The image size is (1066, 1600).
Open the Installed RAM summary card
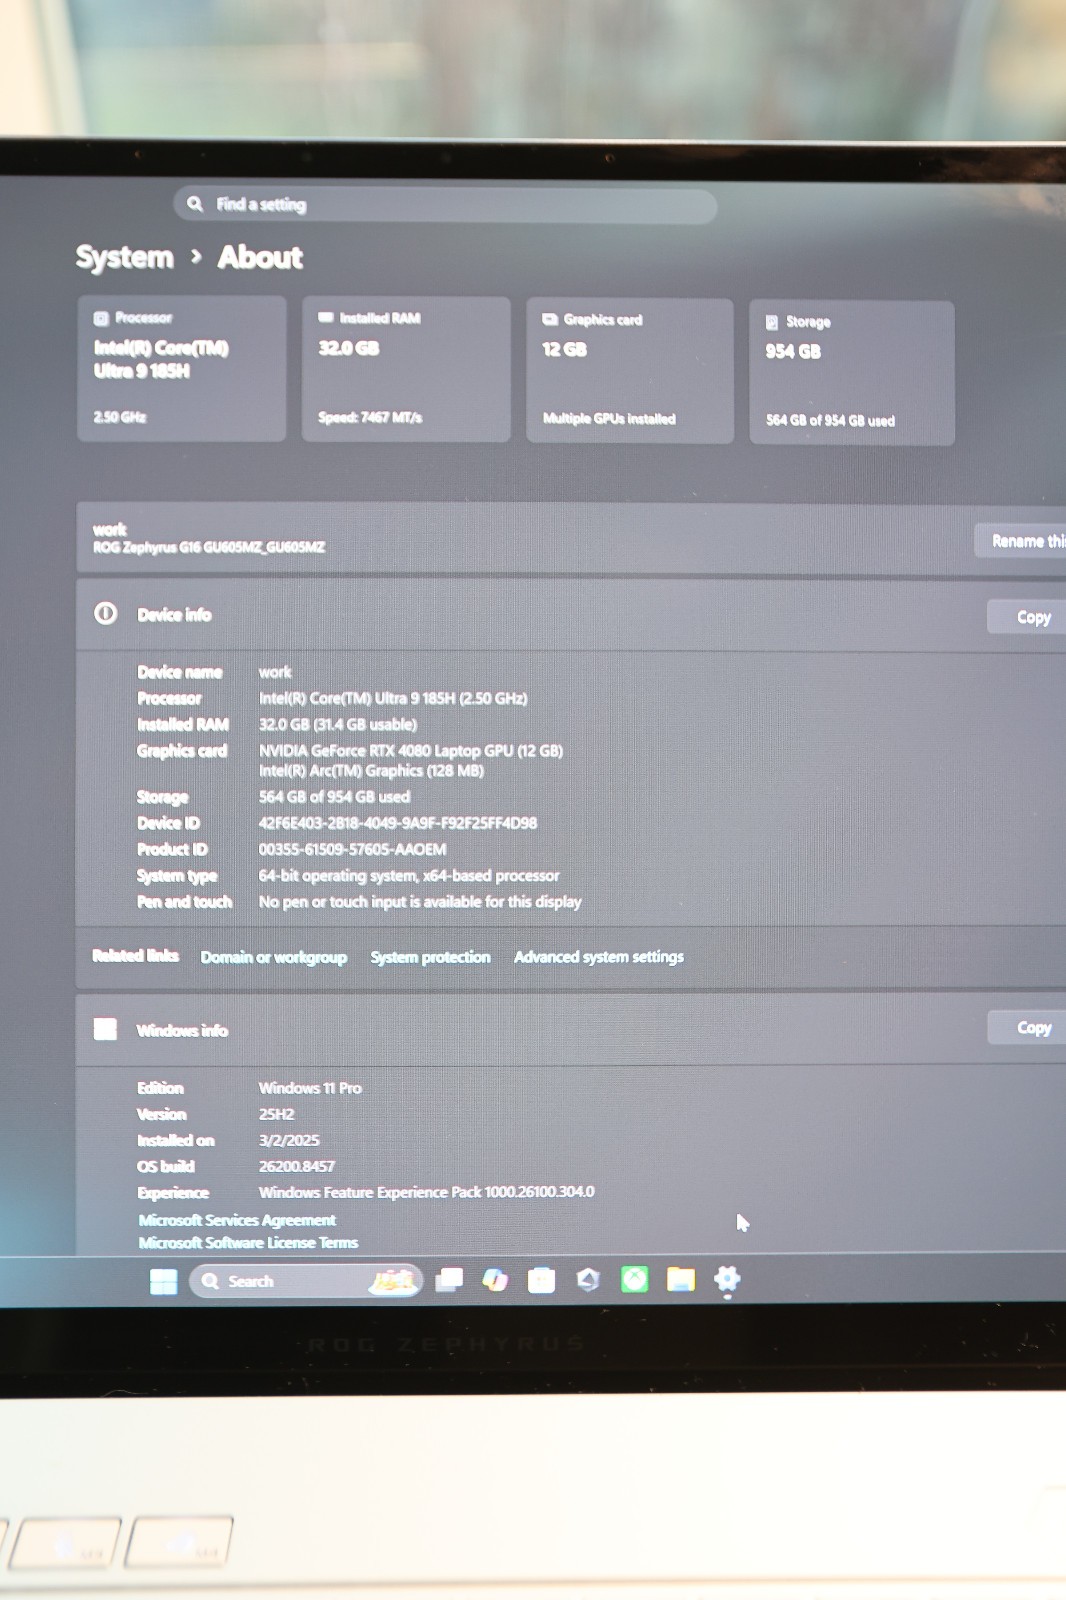406,369
